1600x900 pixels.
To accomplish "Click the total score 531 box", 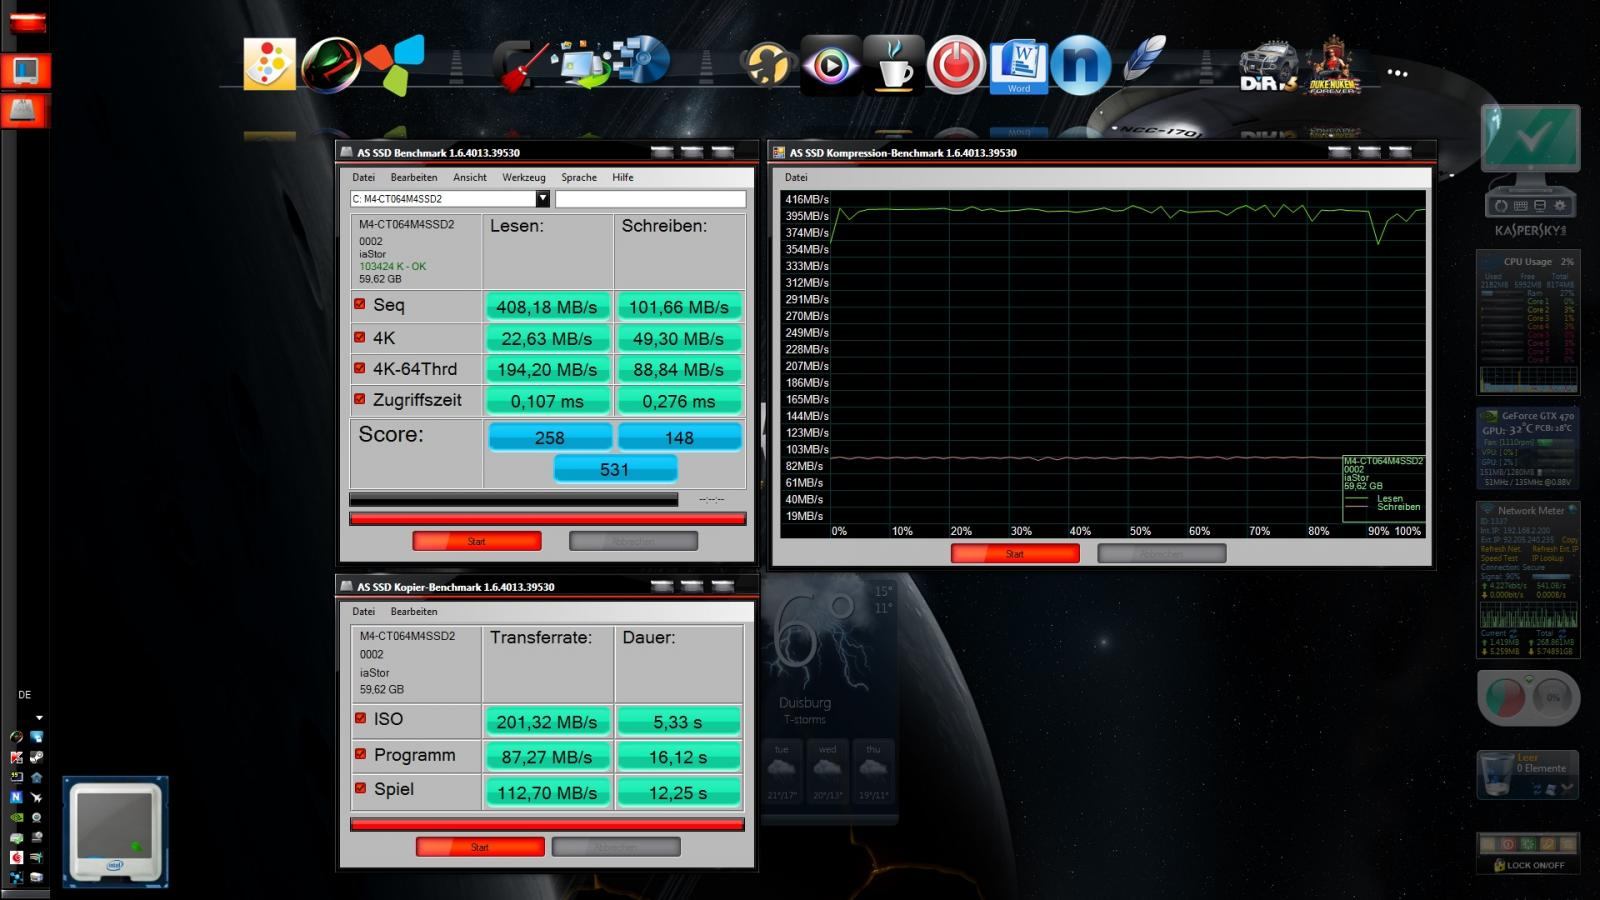I will pyautogui.click(x=615, y=469).
